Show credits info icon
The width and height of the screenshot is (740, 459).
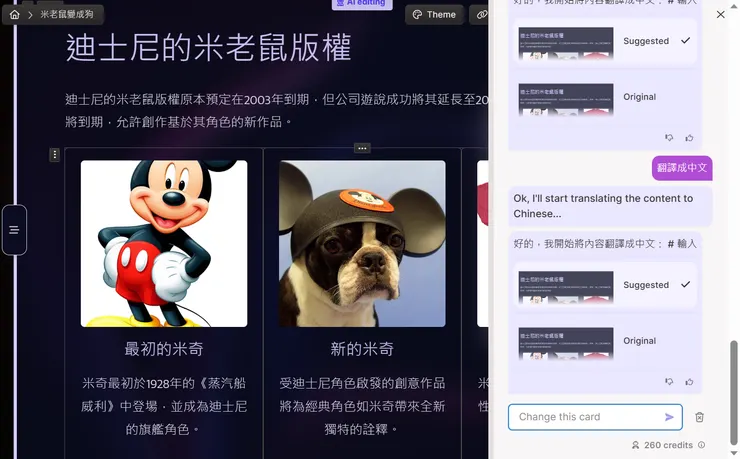(701, 445)
